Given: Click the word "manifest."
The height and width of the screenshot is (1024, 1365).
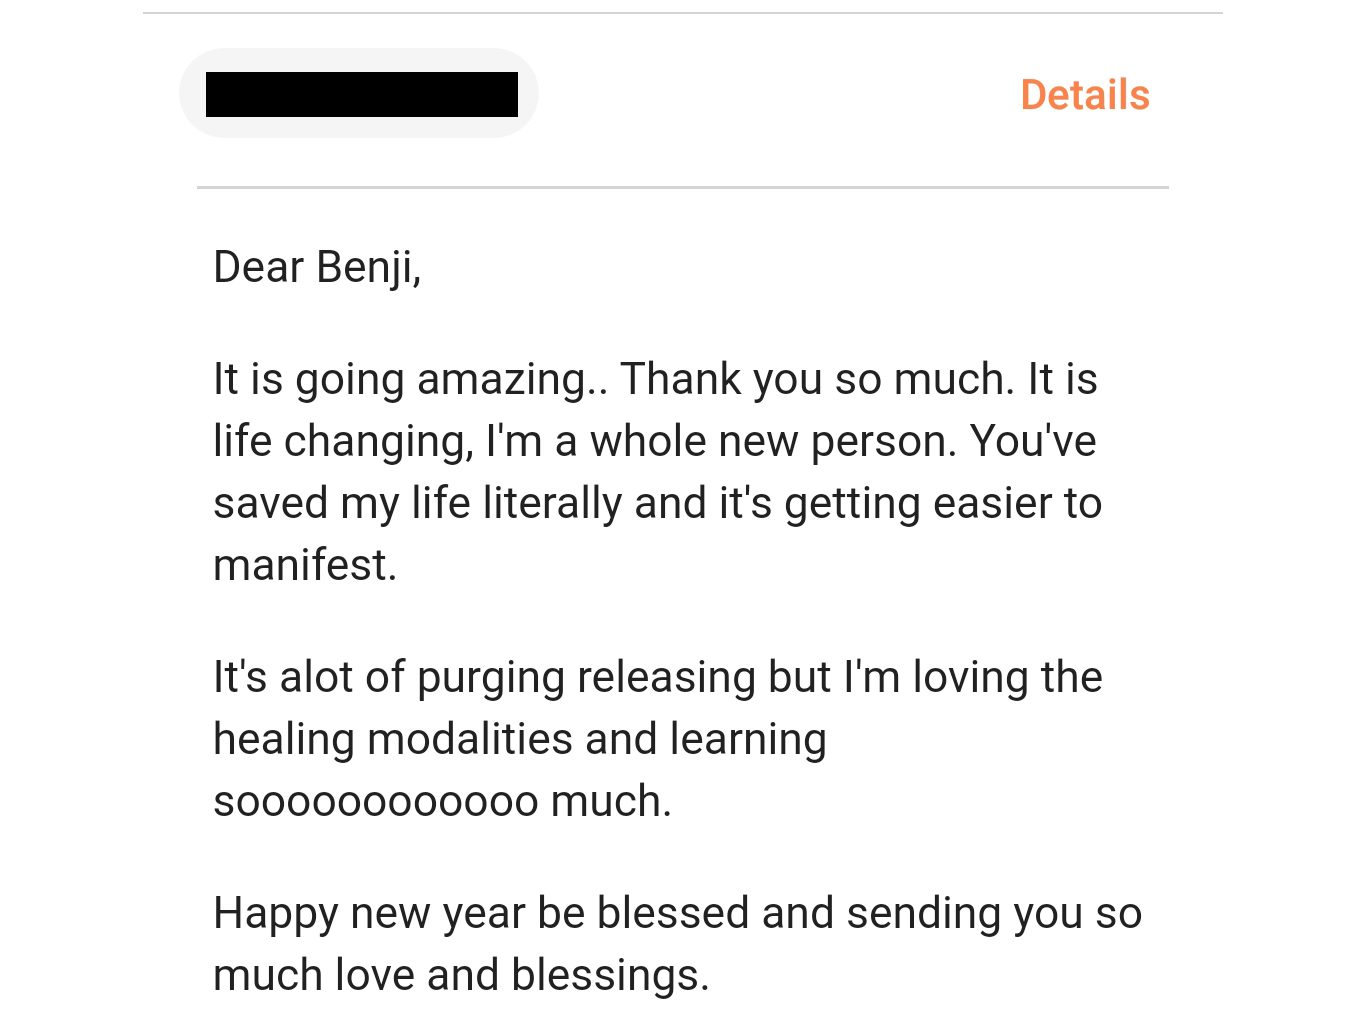Looking at the screenshot, I should (305, 565).
